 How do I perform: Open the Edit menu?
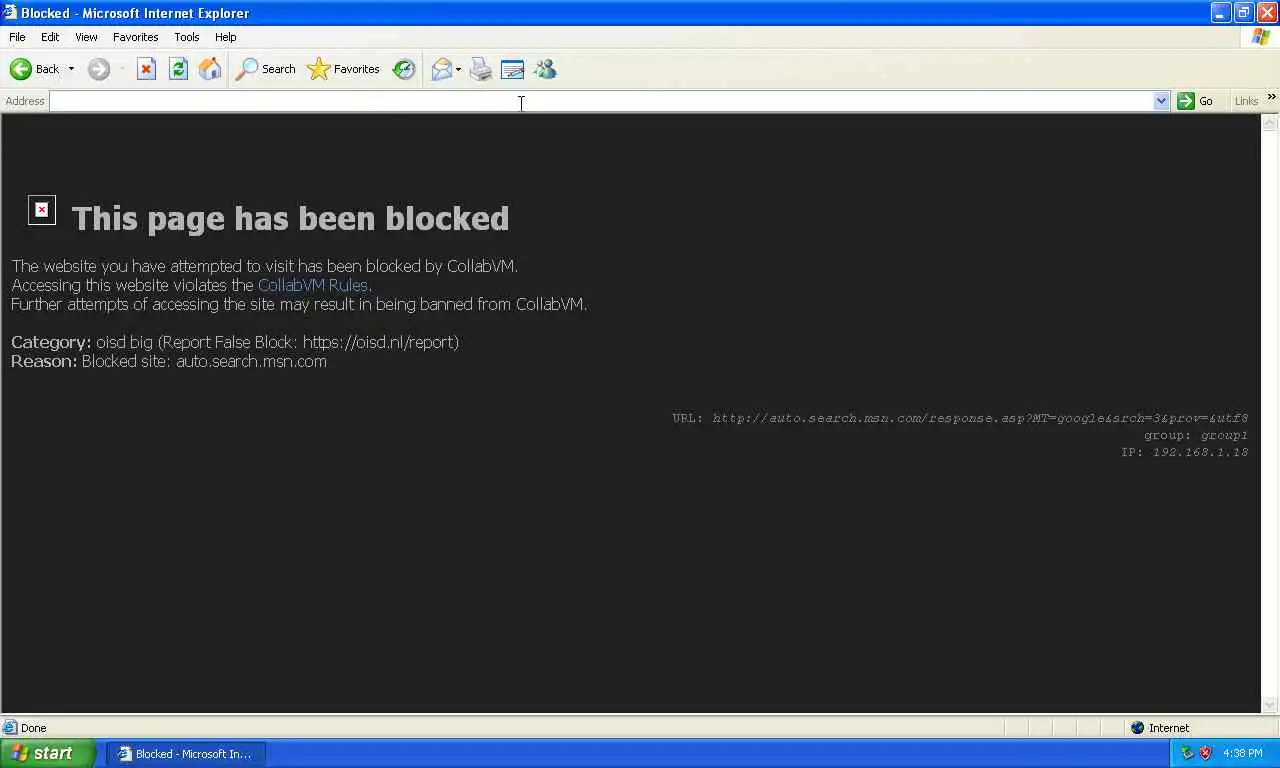[x=50, y=37]
